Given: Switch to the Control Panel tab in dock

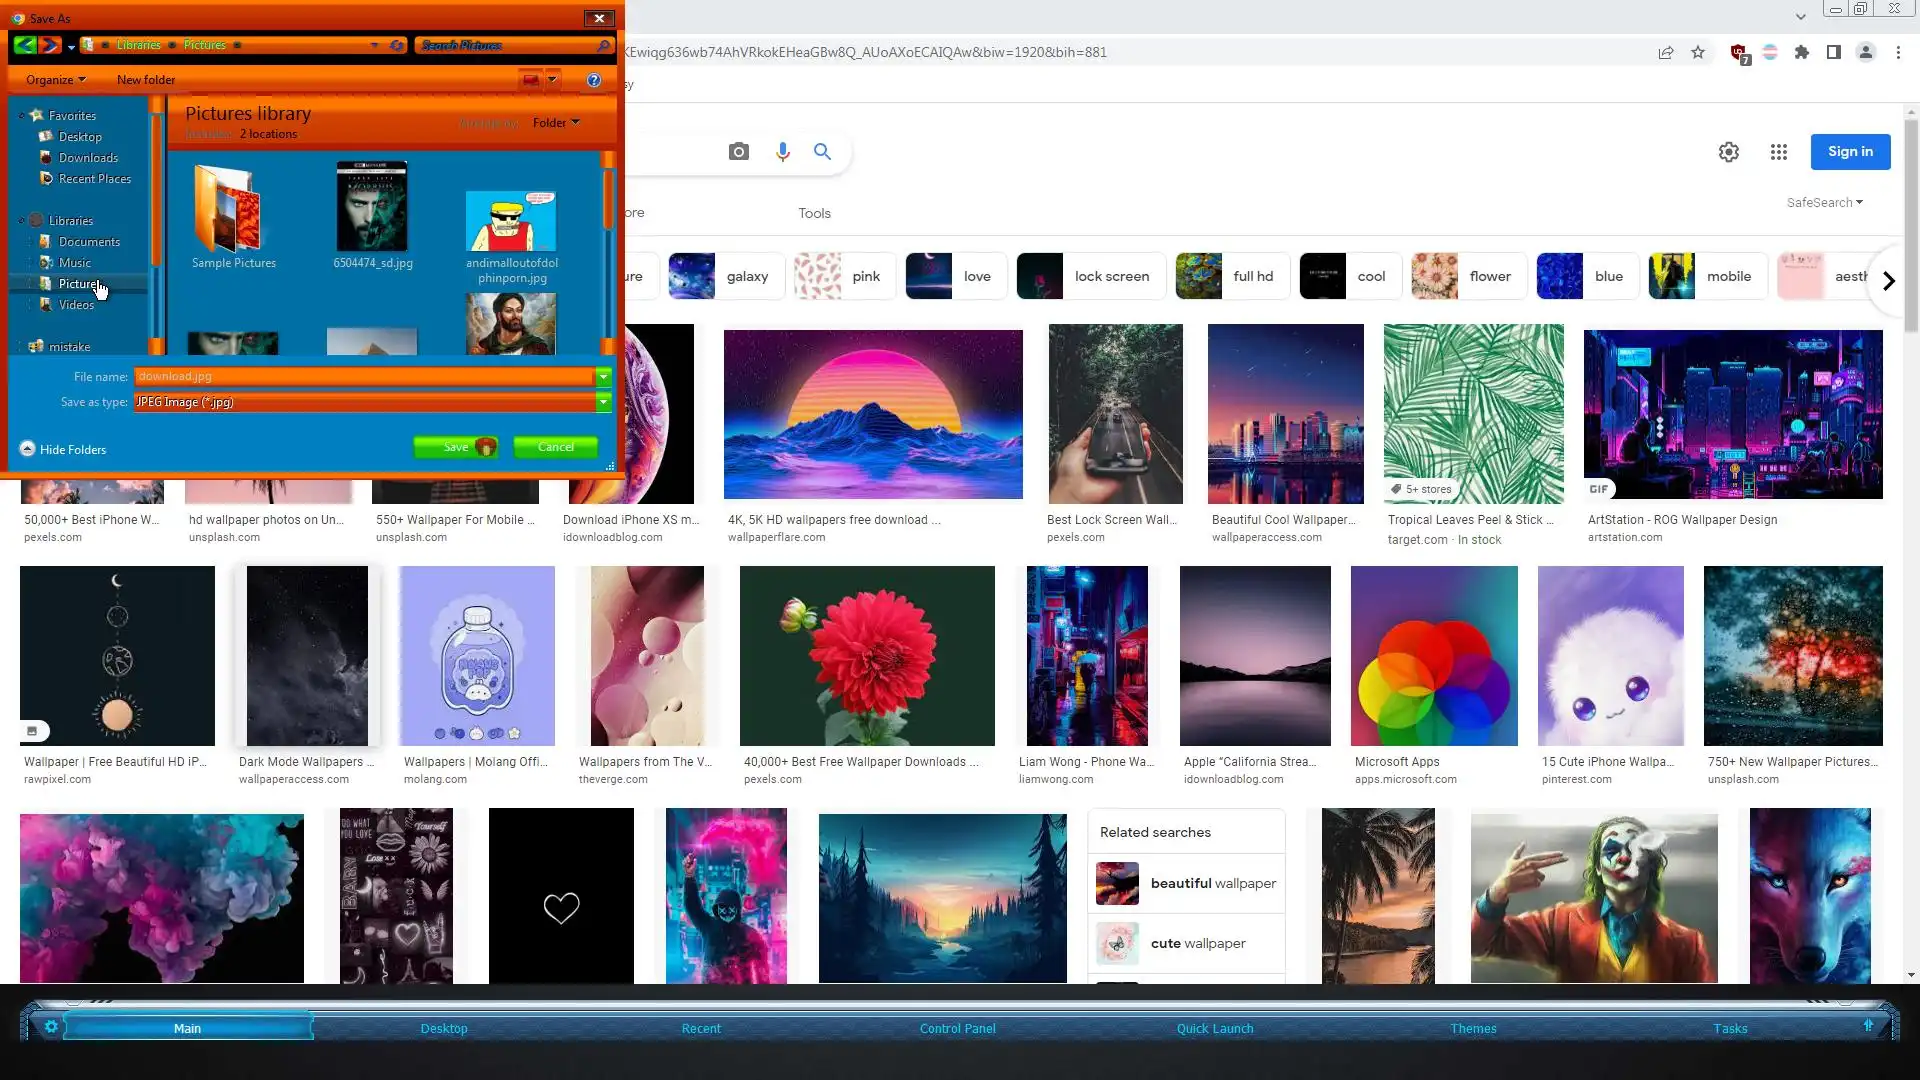Looking at the screenshot, I should 957,1028.
